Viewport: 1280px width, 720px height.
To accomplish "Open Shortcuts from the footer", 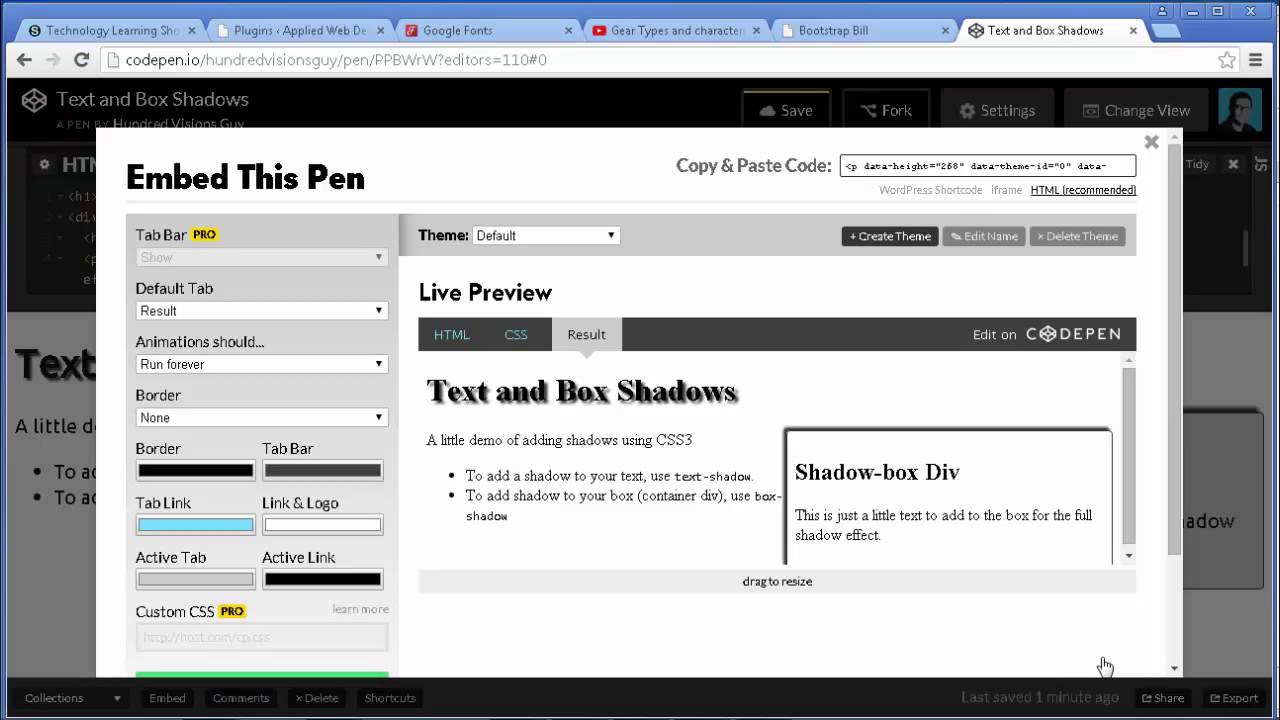I will 390,698.
